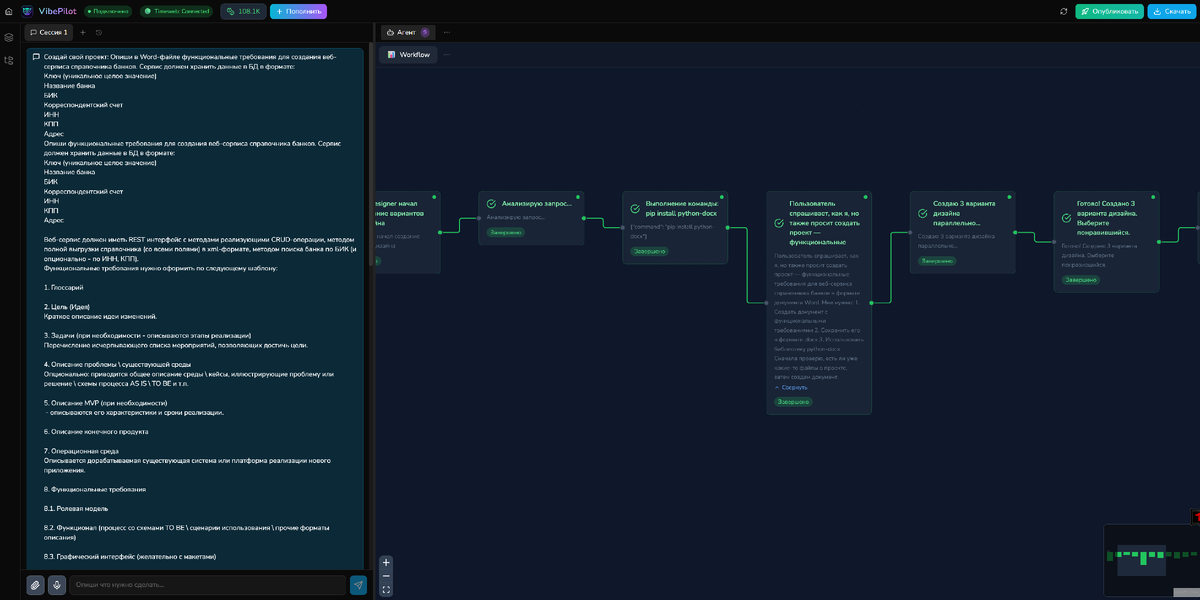Zoom in on the workflow canvas

click(386, 563)
